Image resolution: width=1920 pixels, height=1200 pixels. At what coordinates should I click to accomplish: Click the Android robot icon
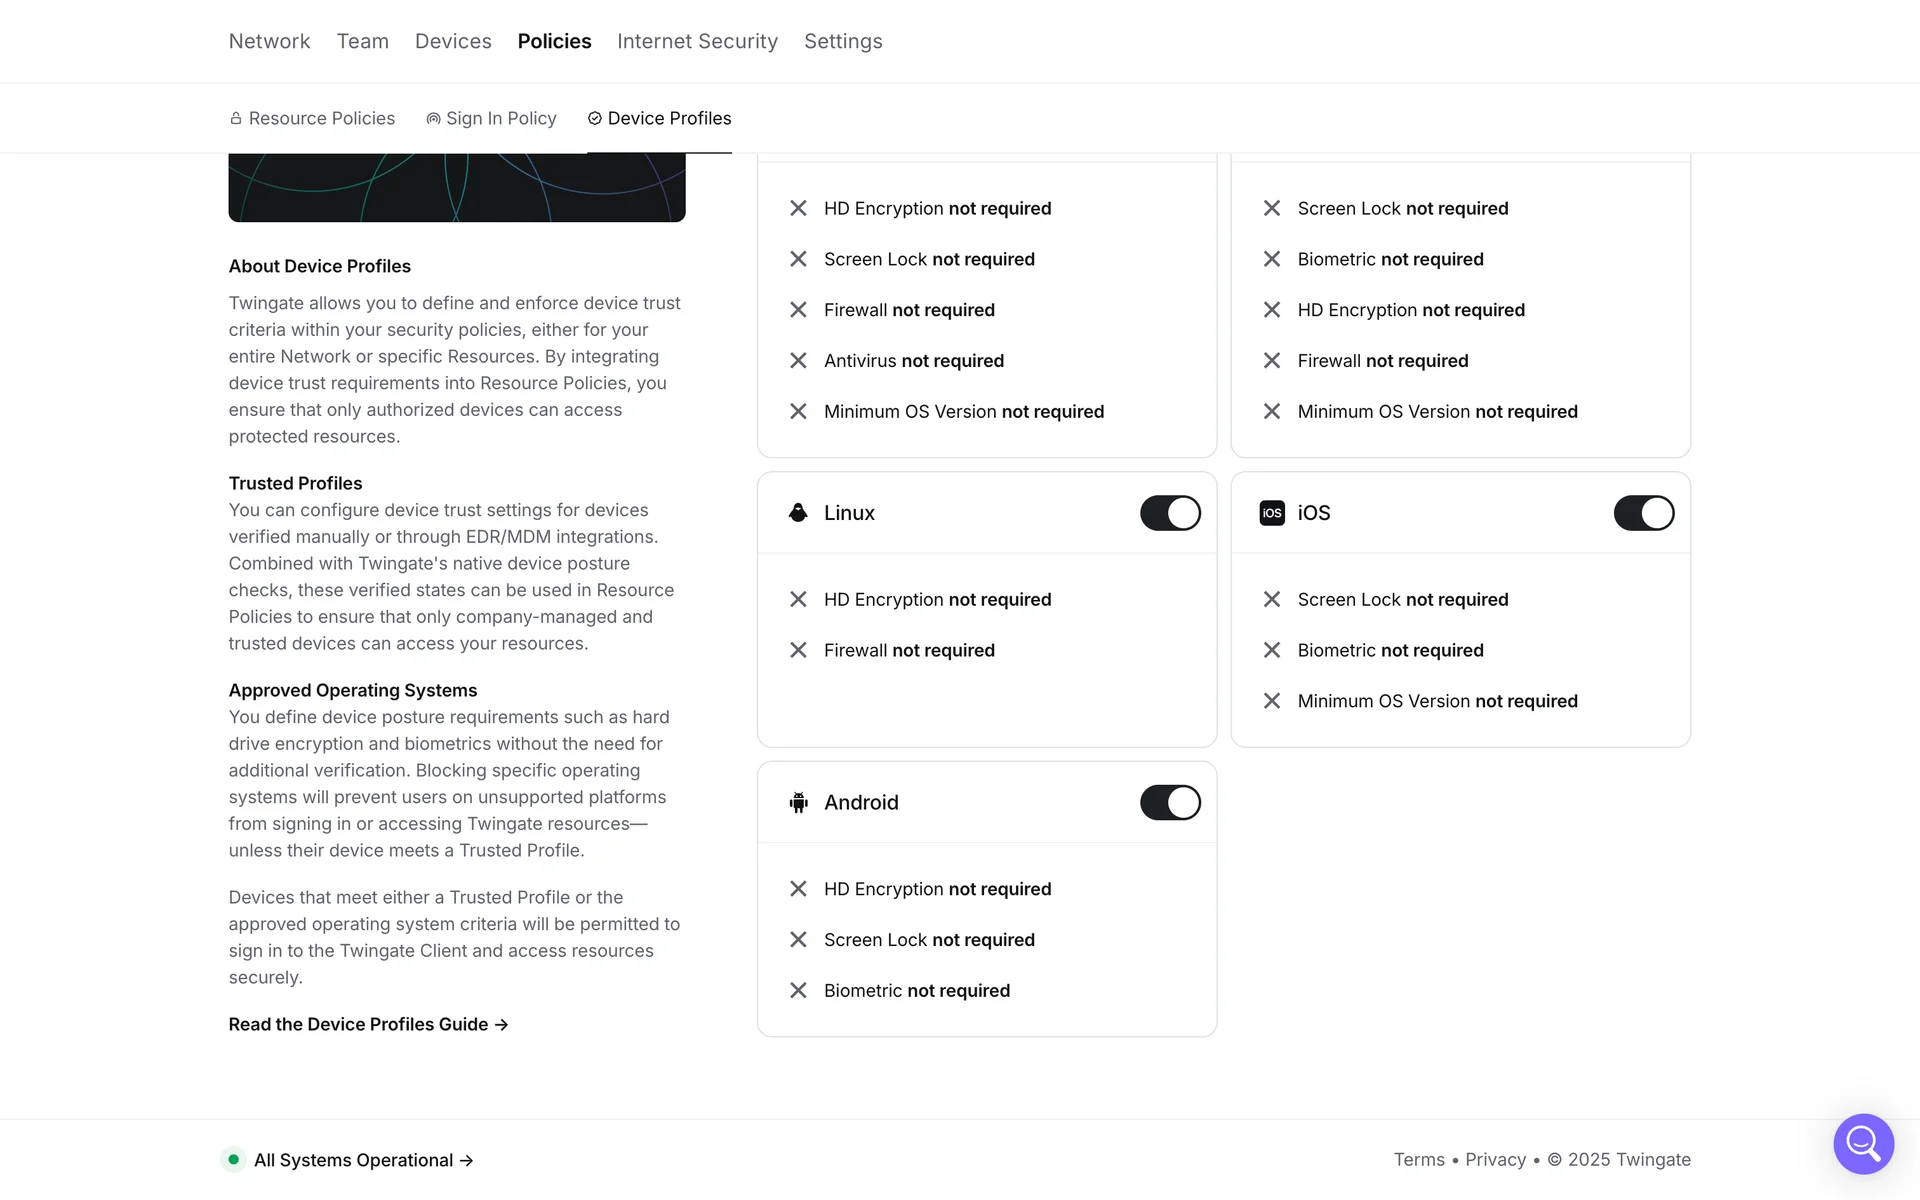[x=798, y=803]
